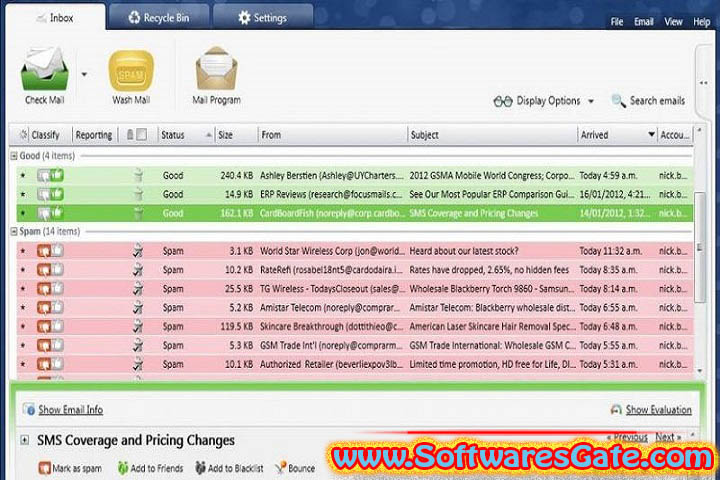Sort by From column header
Image resolution: width=720 pixels, height=480 pixels.
point(332,135)
